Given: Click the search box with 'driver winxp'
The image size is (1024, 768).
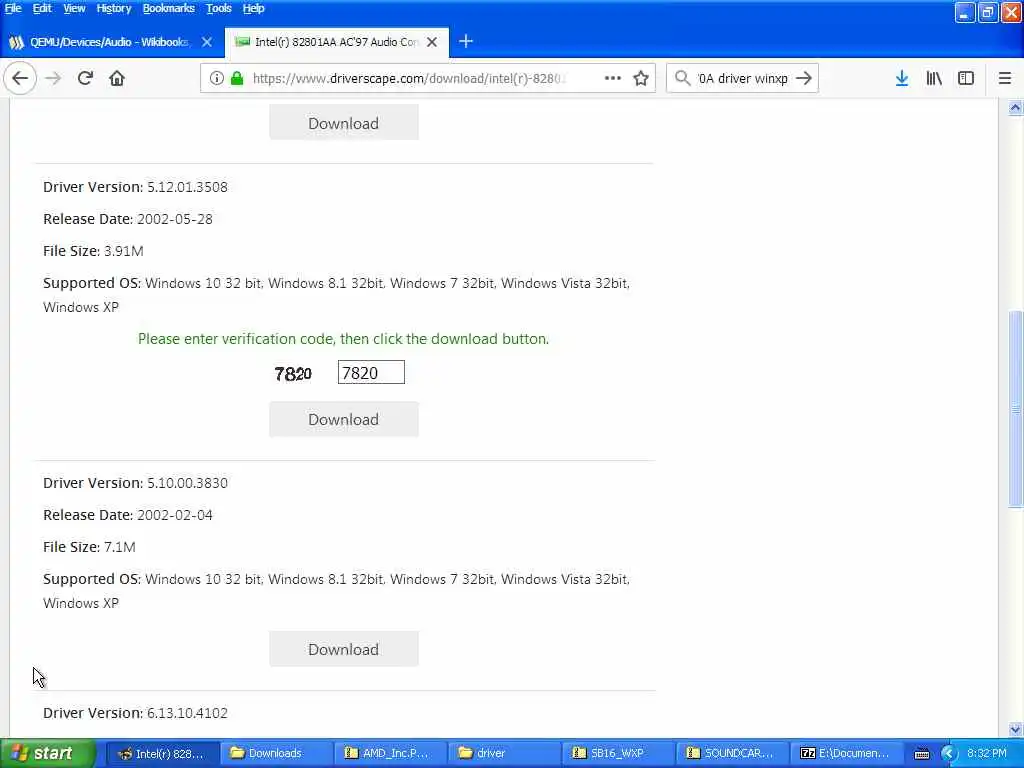Looking at the screenshot, I should [742, 78].
